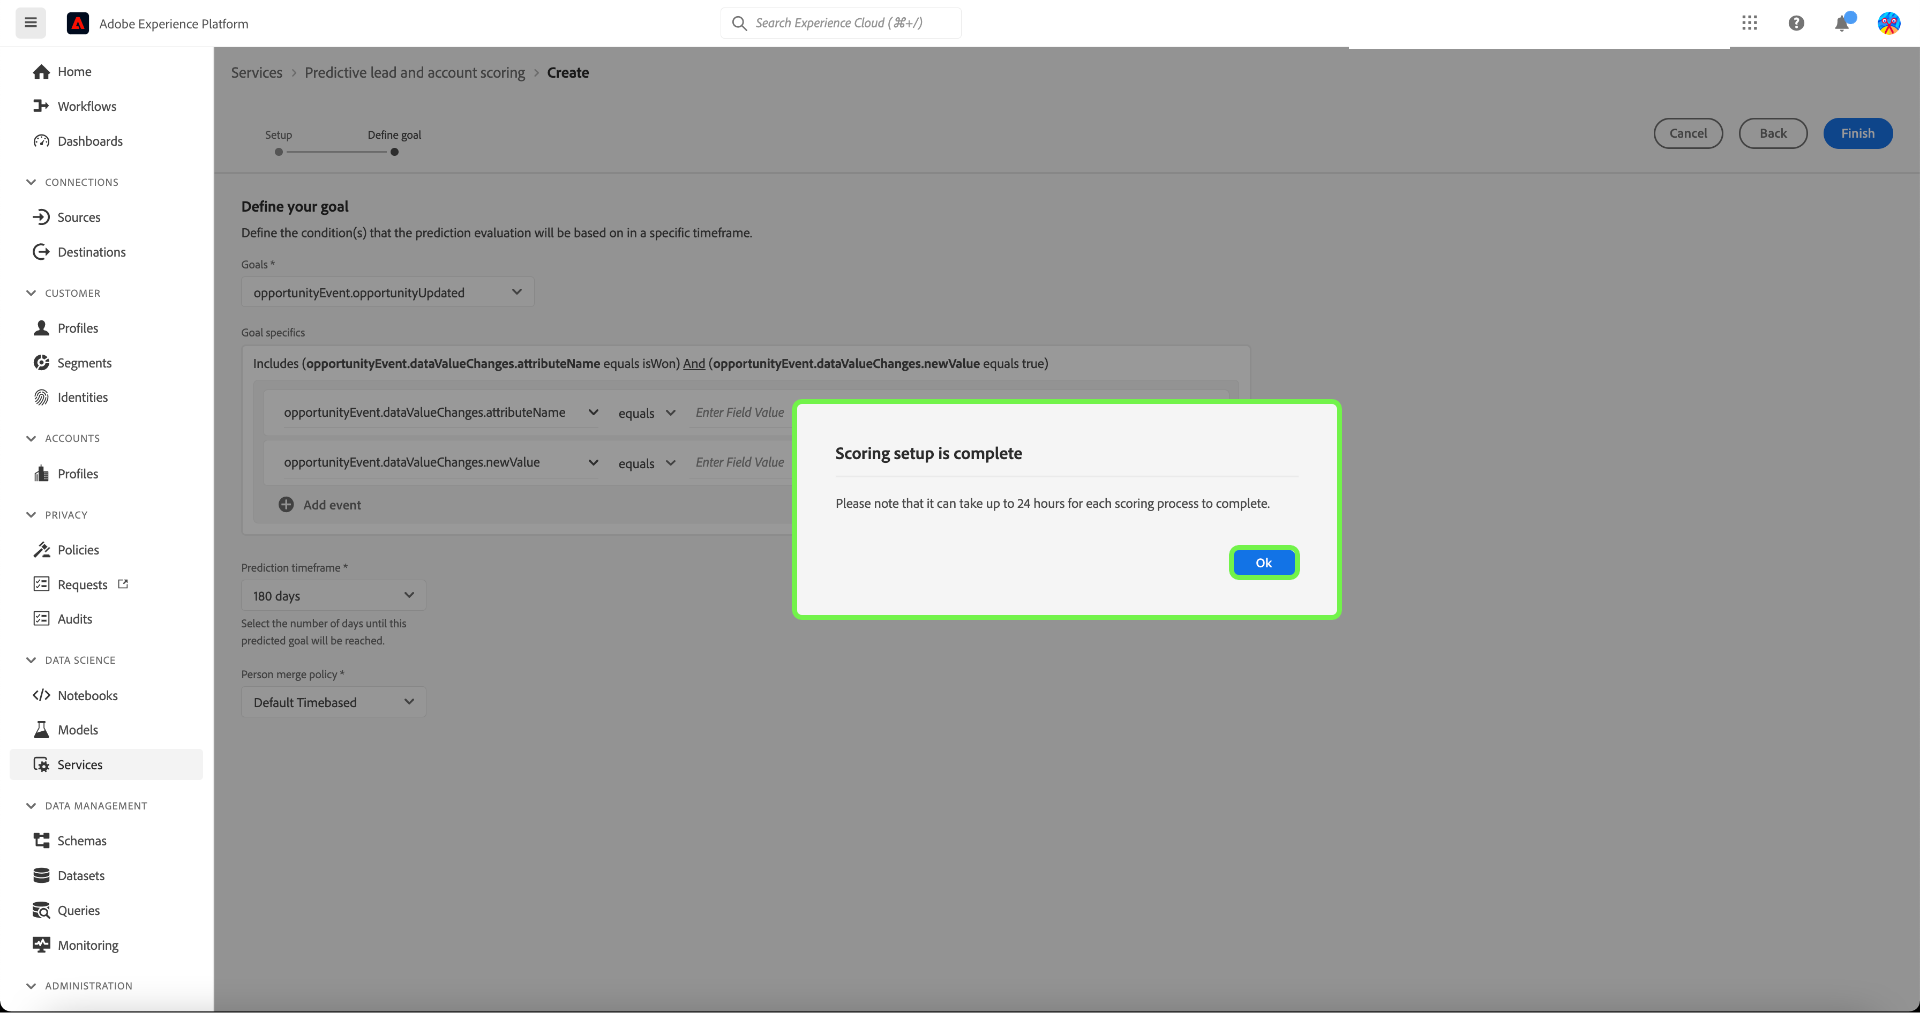Open the equals operator for attributeName
Screen dimensions: 1920x1015
647,413
